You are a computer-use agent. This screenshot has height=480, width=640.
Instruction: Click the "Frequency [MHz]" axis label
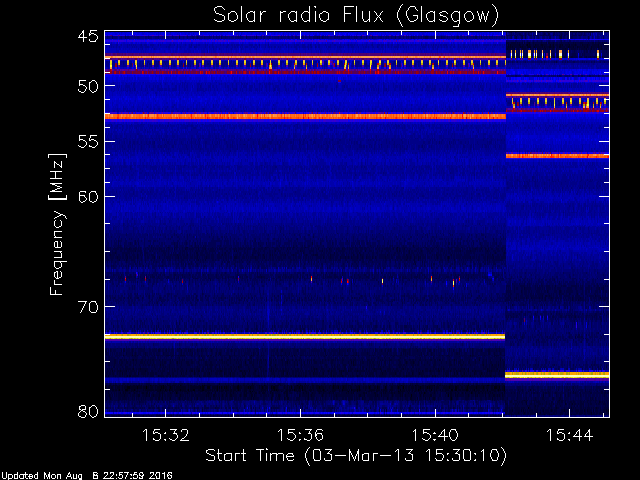58,224
